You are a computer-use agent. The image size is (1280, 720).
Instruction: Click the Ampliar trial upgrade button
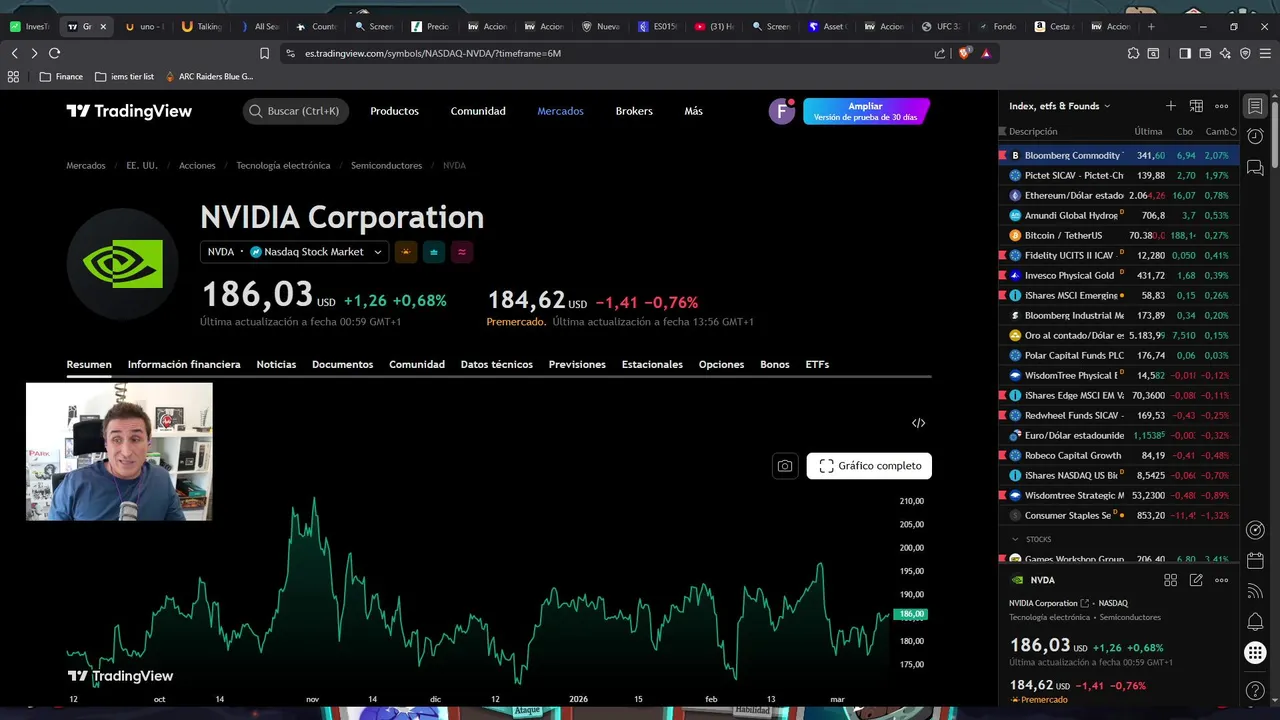(866, 111)
